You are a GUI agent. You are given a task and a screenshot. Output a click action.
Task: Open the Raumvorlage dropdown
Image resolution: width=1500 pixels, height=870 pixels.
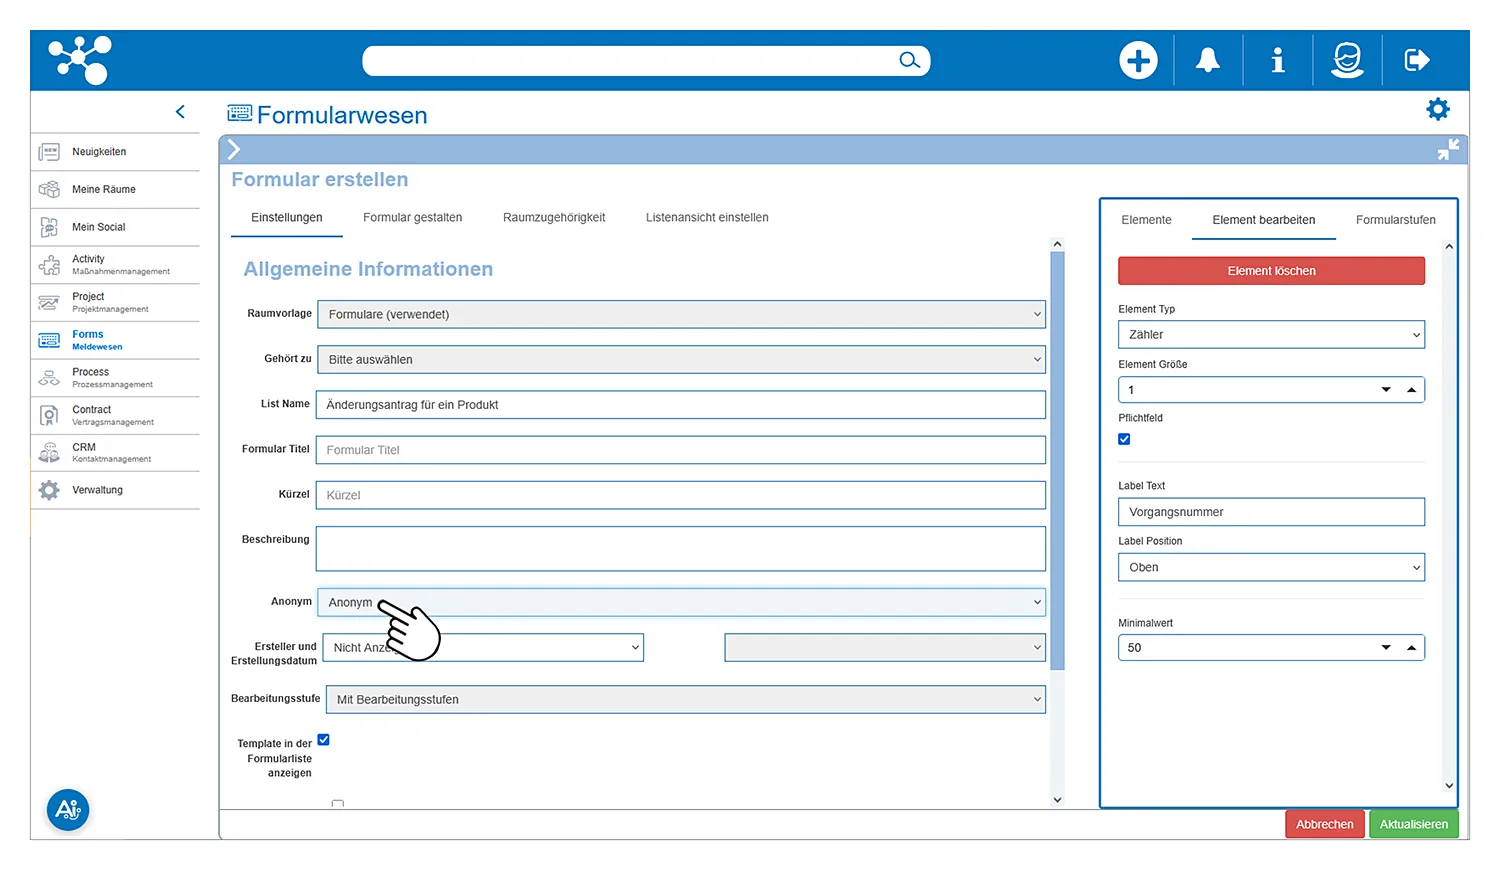point(681,314)
